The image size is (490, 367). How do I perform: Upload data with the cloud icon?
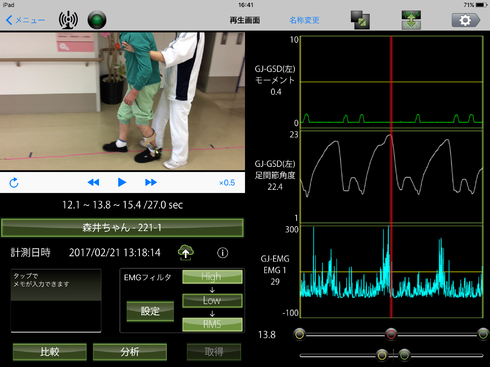coord(186,252)
